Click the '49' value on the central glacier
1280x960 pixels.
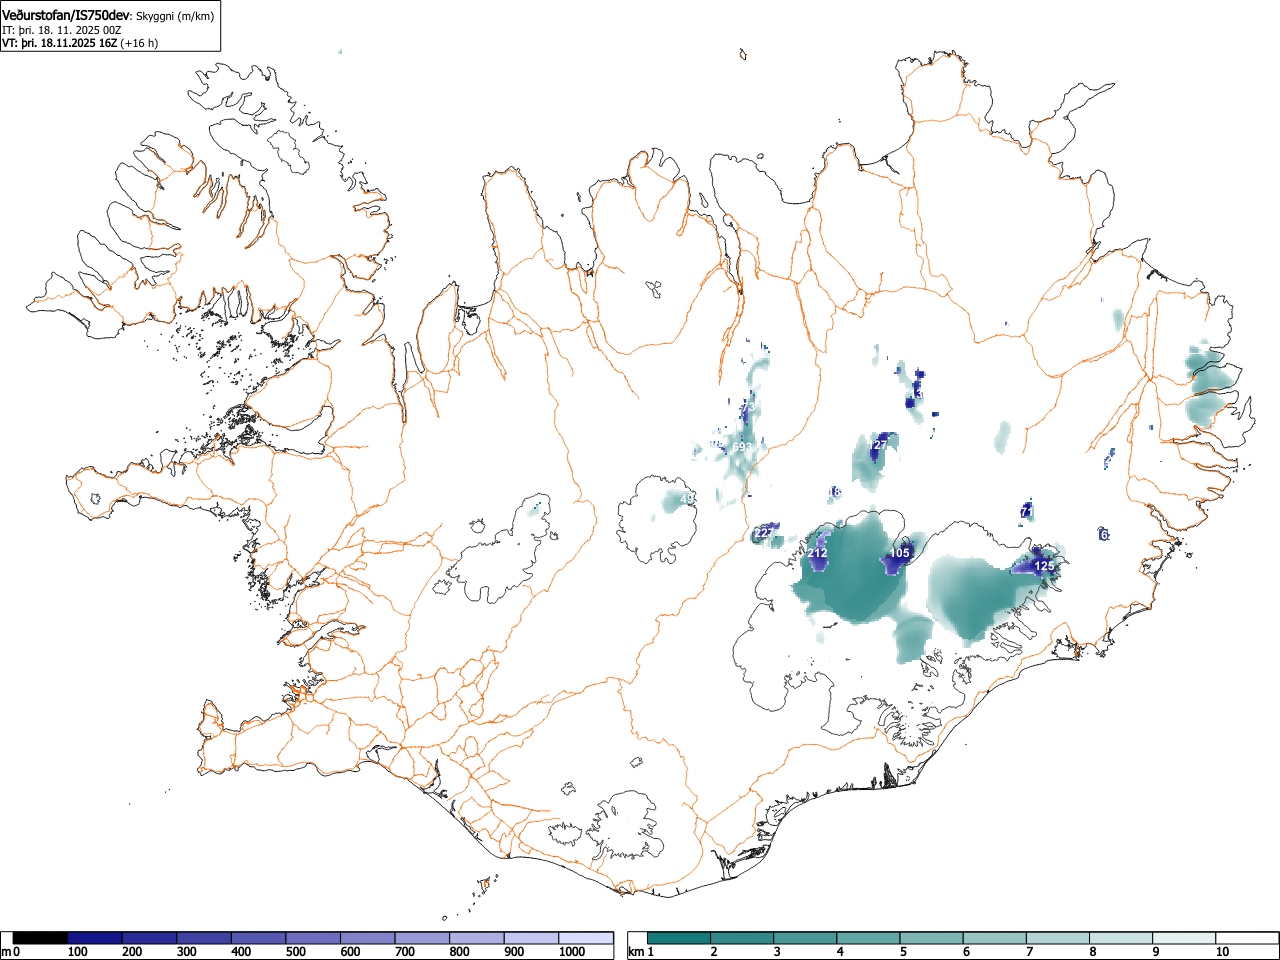(687, 499)
